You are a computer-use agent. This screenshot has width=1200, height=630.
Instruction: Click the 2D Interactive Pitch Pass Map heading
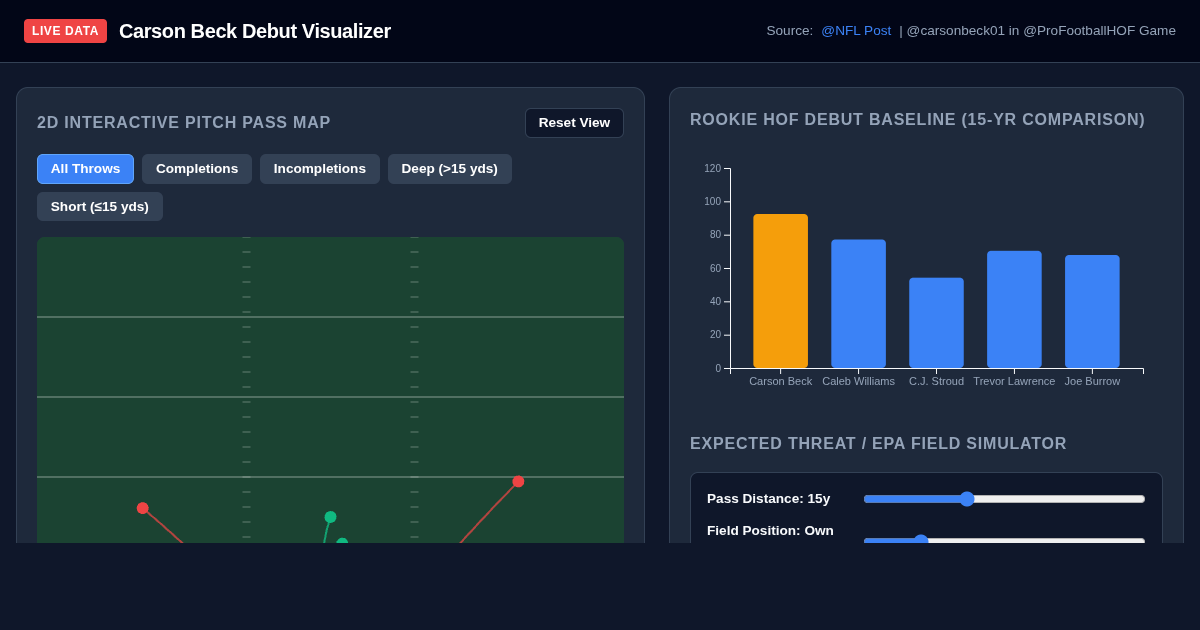point(184,123)
